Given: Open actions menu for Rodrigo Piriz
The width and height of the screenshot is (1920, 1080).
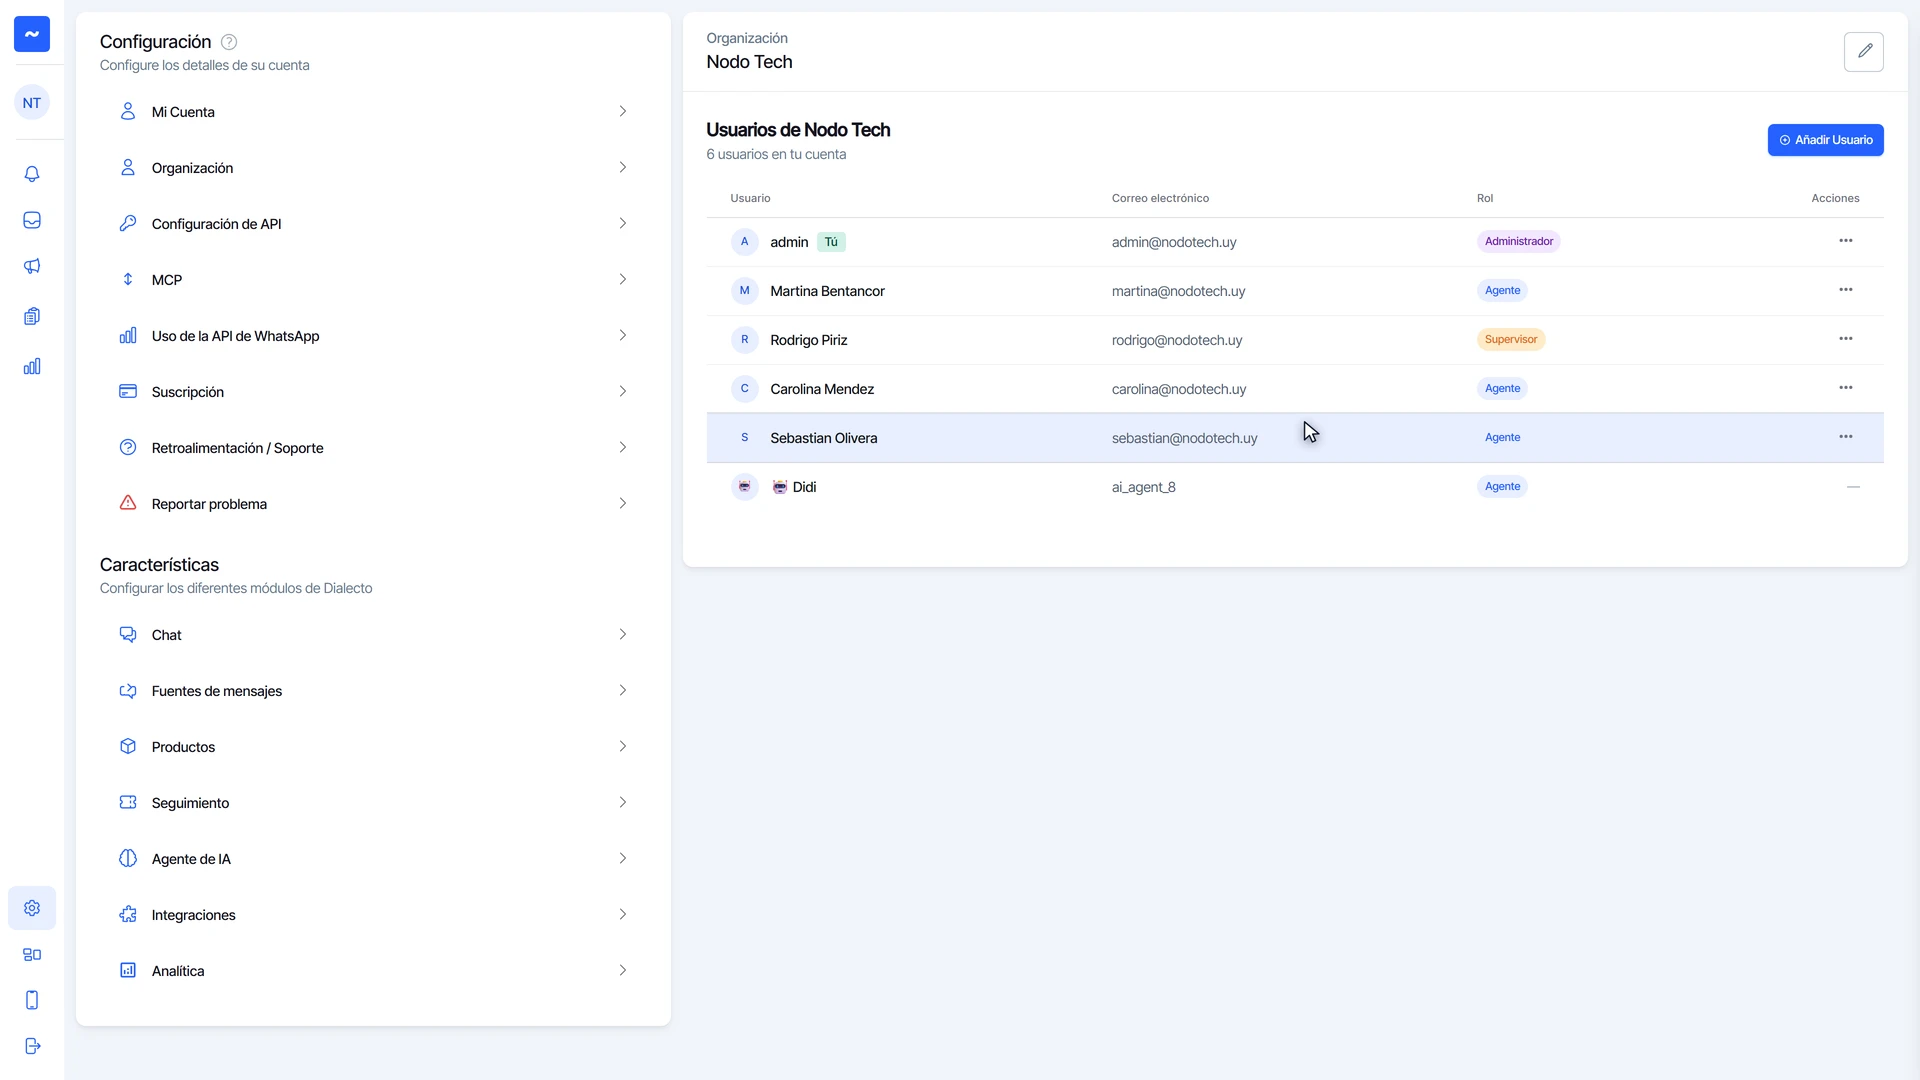Looking at the screenshot, I should (1846, 339).
